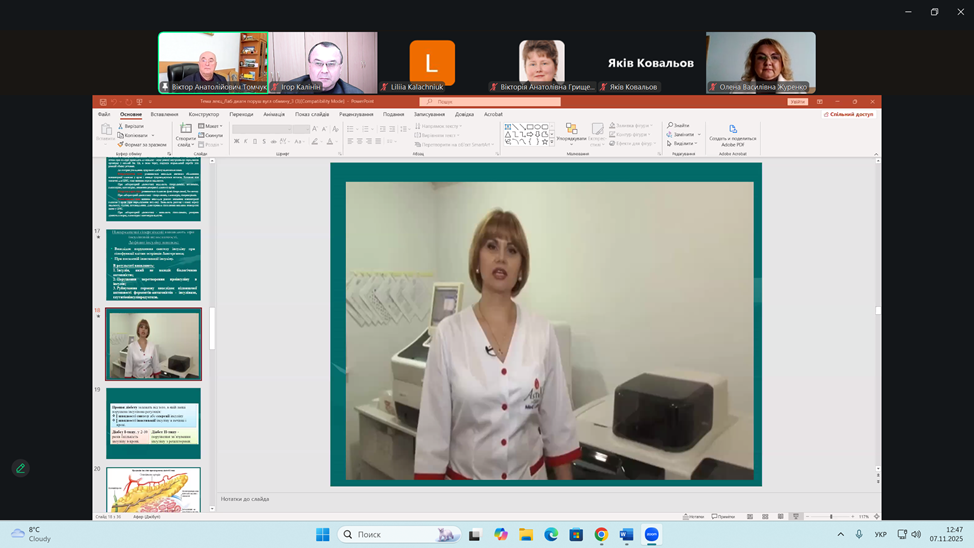Switch to Reading view icon
Viewport: 974px width, 548px height.
(x=781, y=516)
